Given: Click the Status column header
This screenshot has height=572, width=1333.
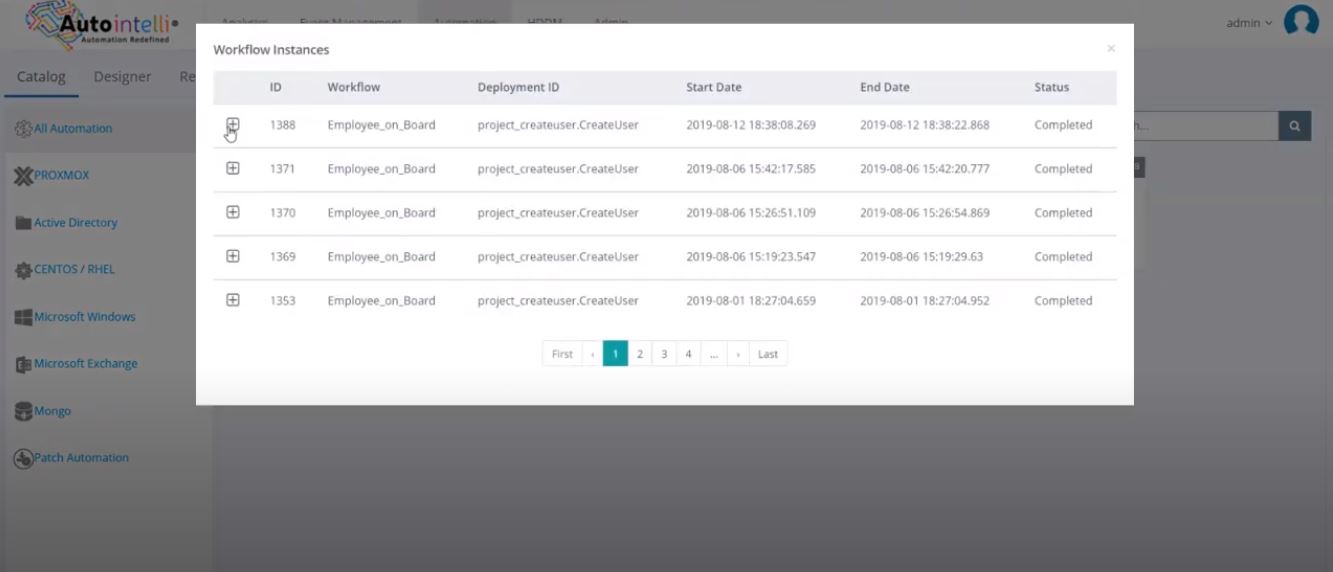Looking at the screenshot, I should [x=1052, y=87].
